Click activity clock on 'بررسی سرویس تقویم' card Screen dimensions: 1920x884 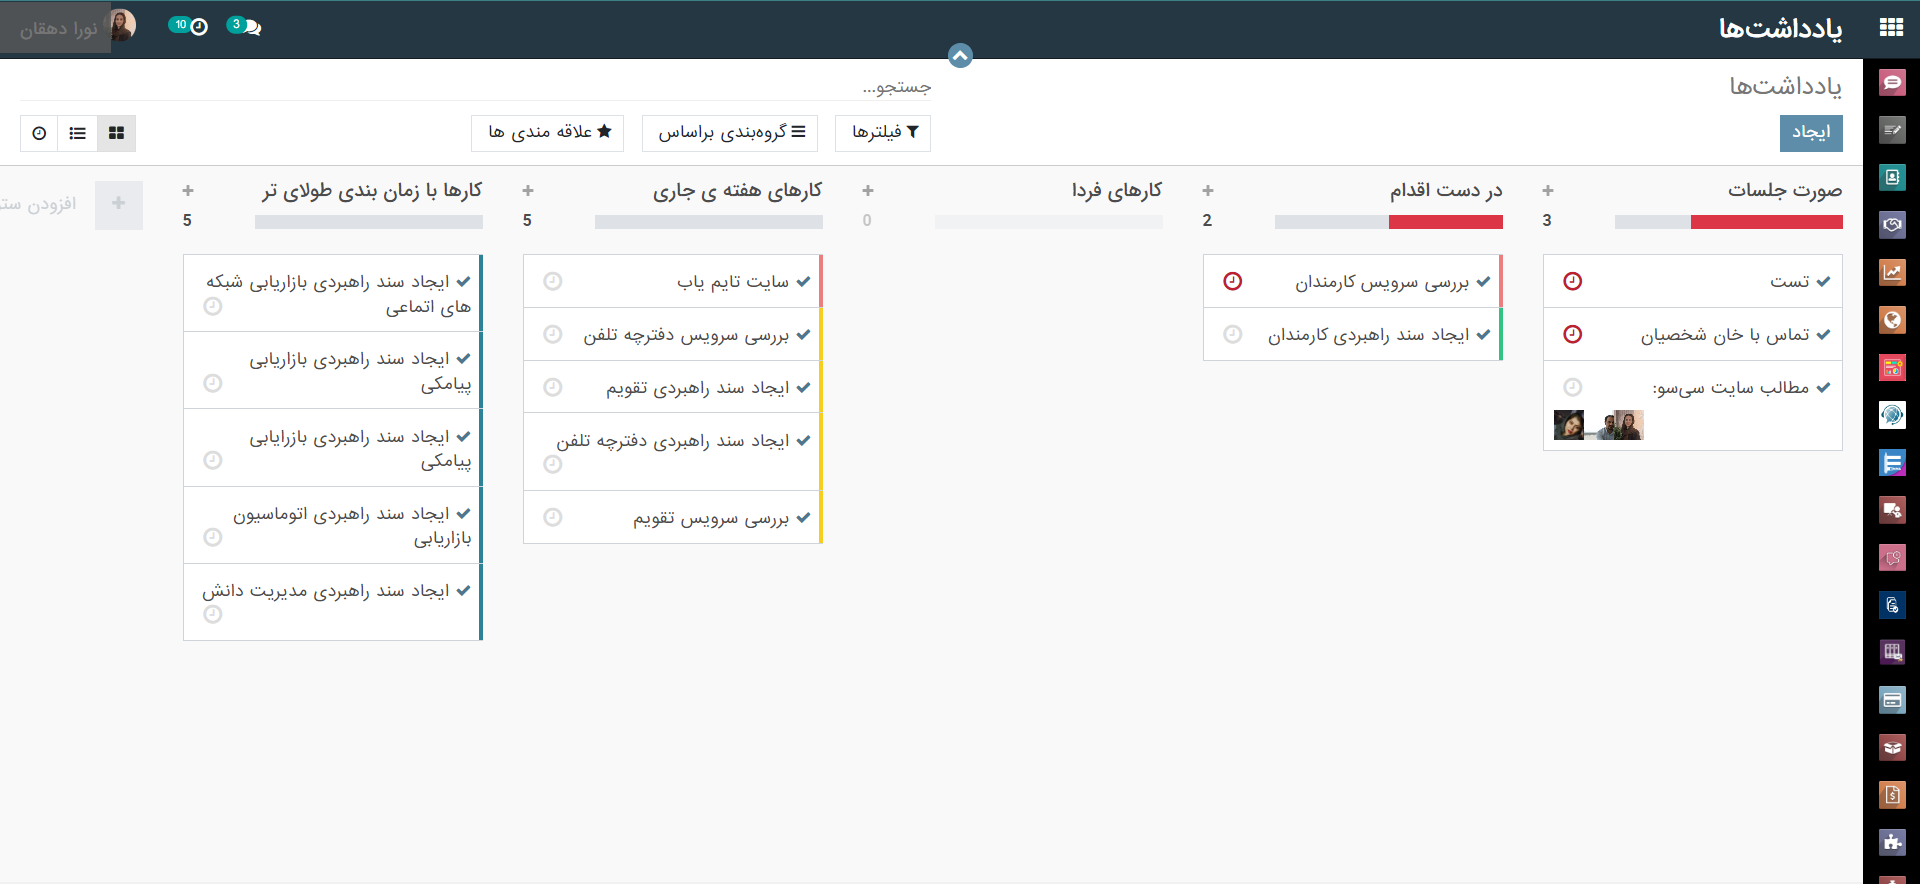point(552,517)
